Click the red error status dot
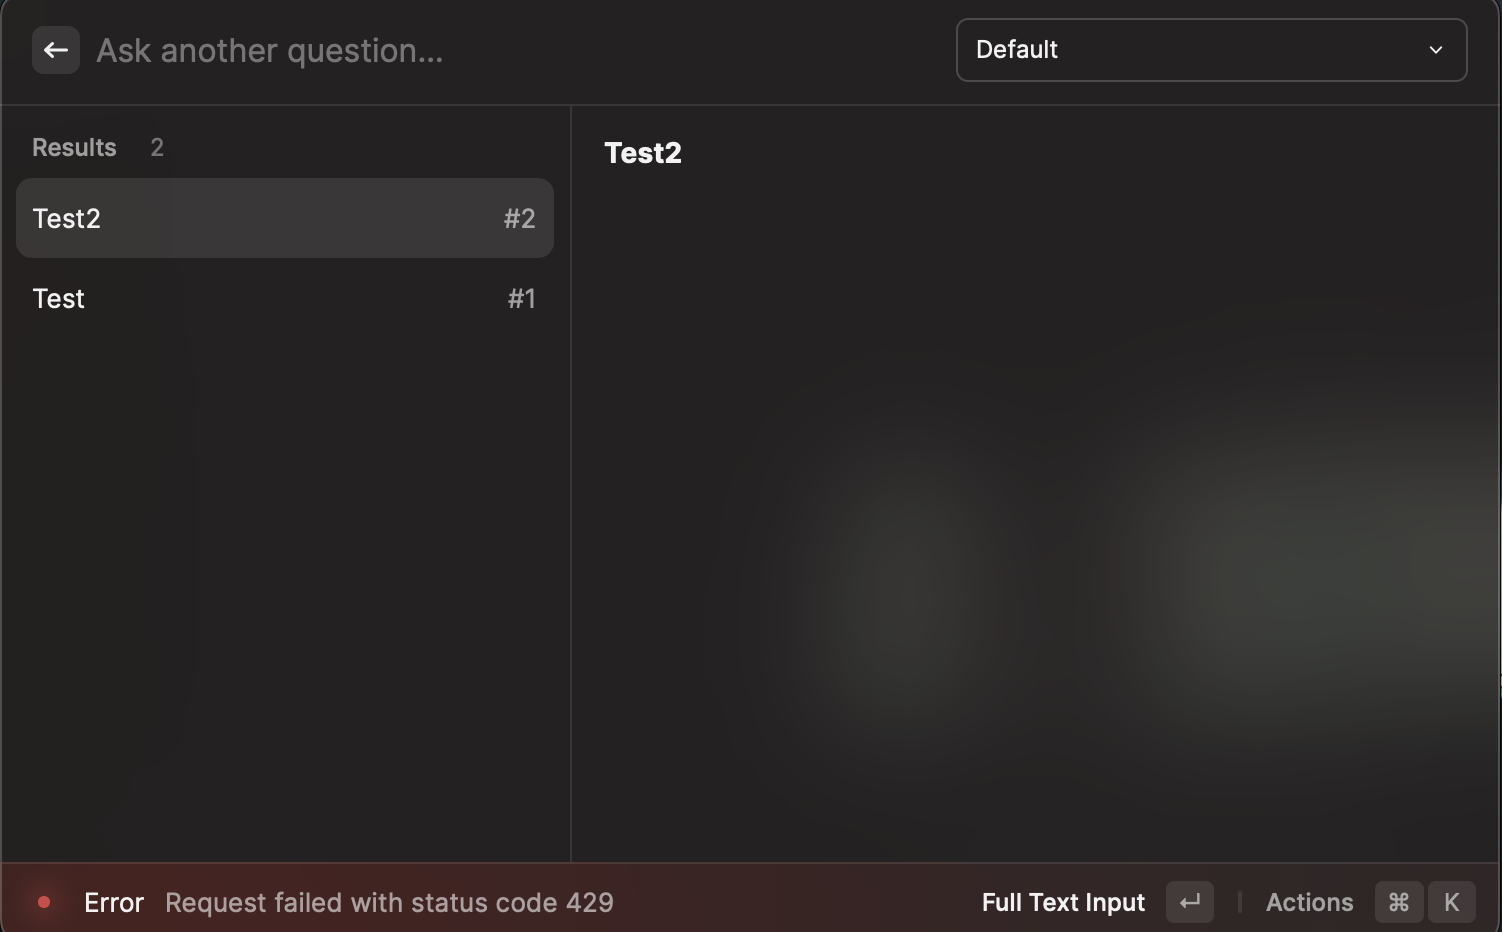The image size is (1502, 932). (44, 902)
